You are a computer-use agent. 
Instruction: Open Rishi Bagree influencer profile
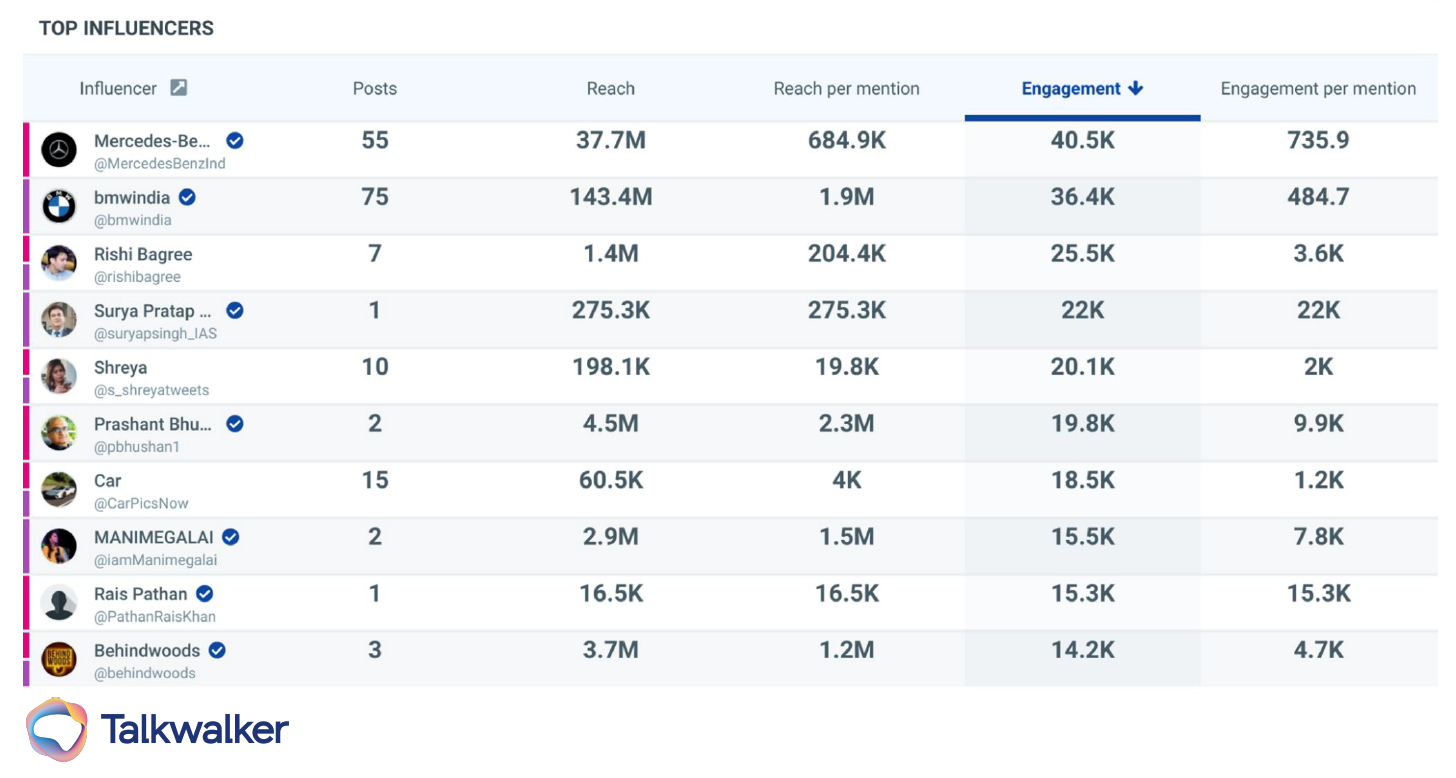(143, 254)
